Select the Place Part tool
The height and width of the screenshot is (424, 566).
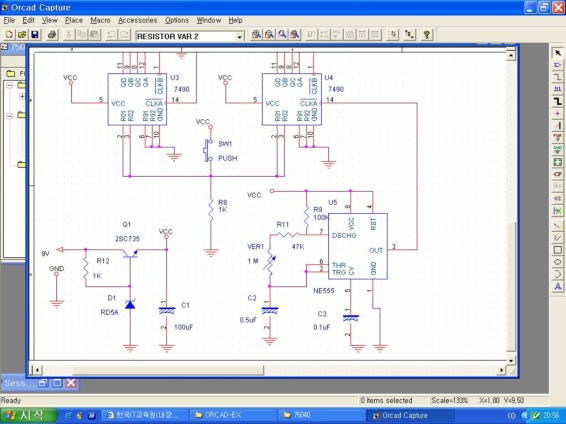[558, 65]
